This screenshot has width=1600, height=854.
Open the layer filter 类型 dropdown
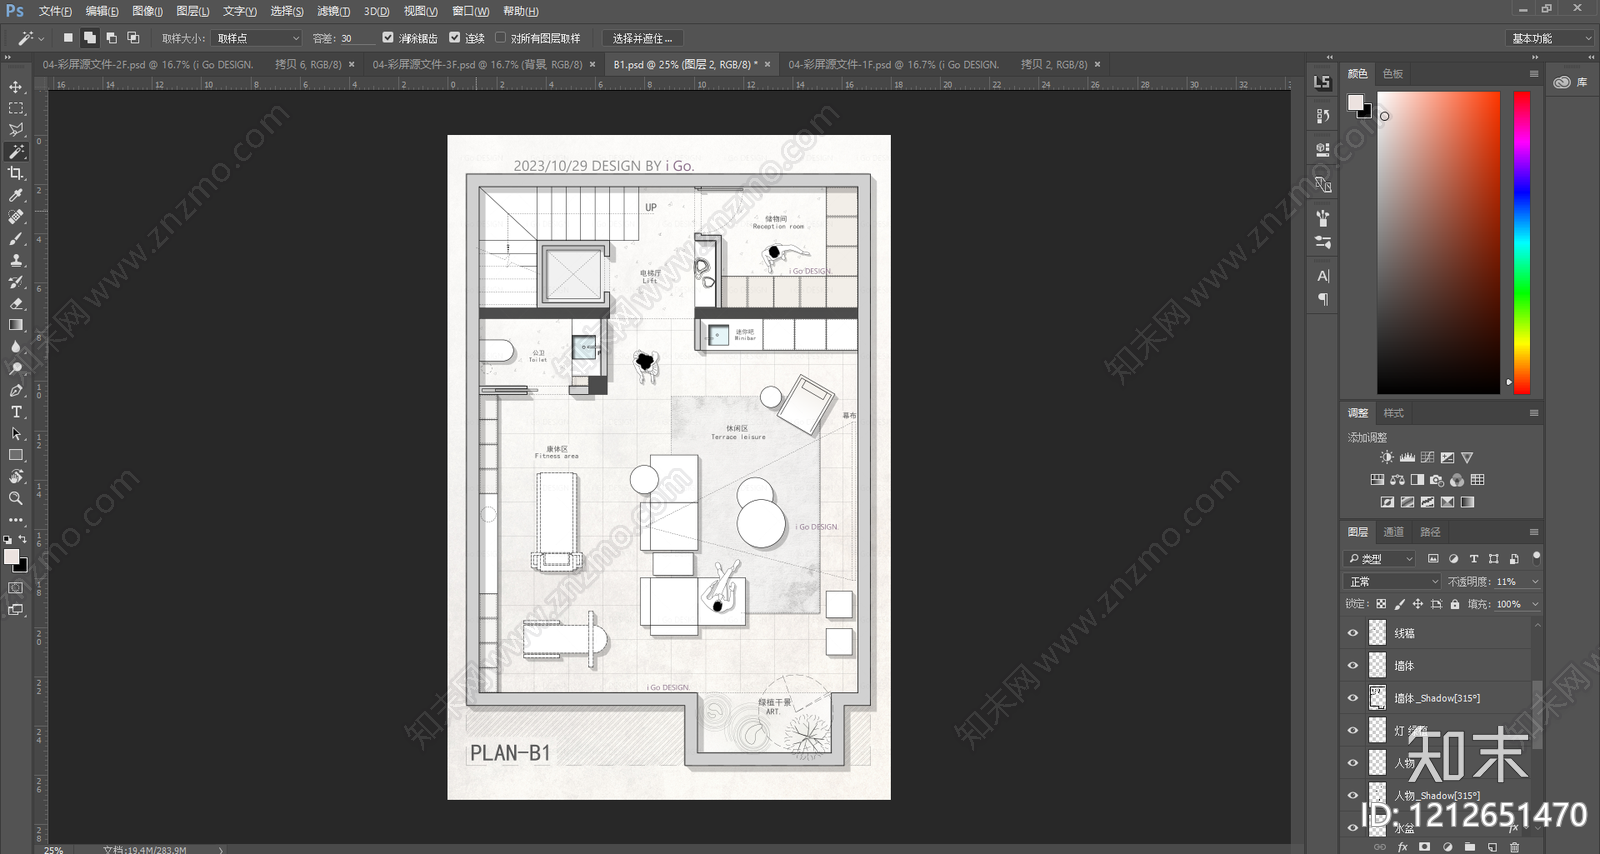1381,558
